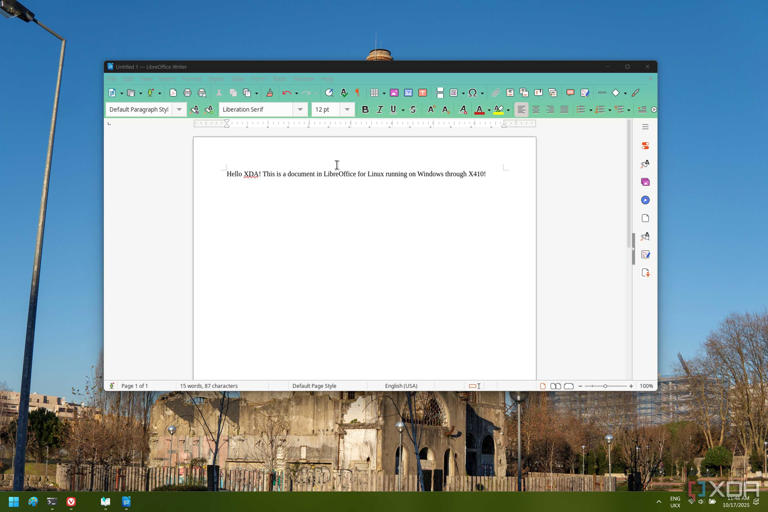Click Page 1 of 1 in status bar
Image resolution: width=768 pixels, height=512 pixels.
[134, 386]
